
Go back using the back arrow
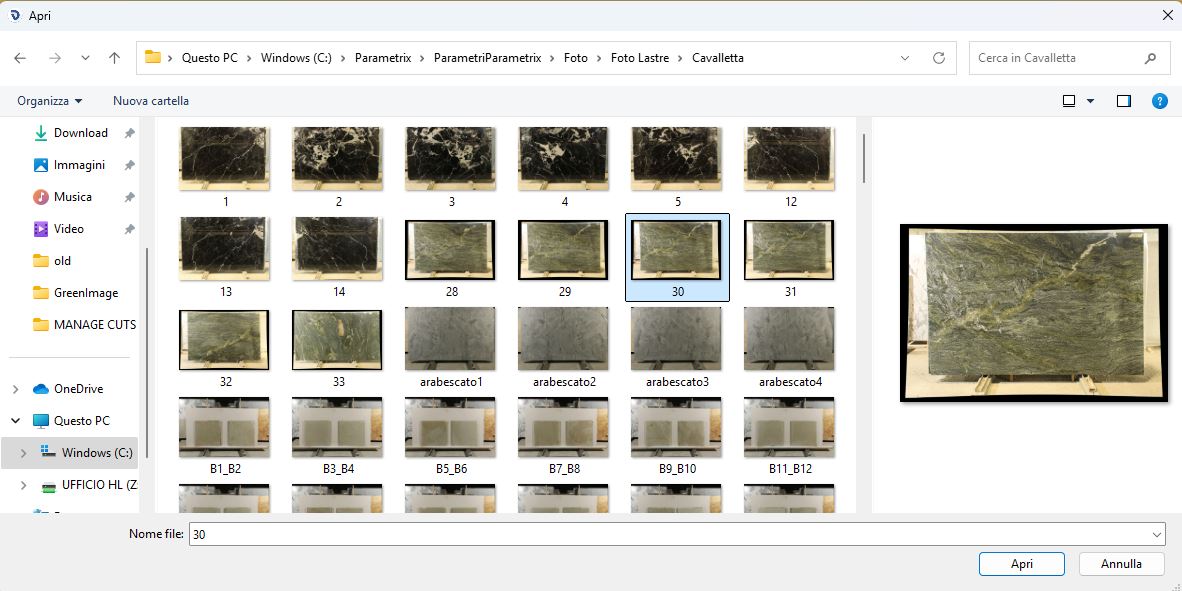coord(20,58)
